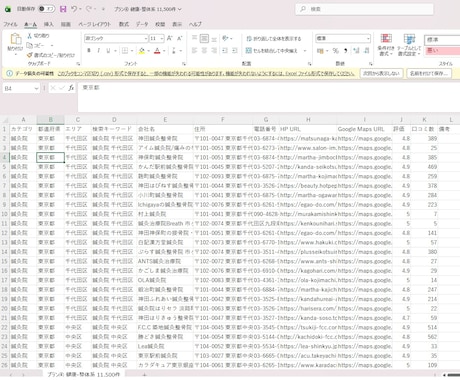The width and height of the screenshot is (460, 380).
Task: Click Wrap Text (折り返して全体を表示する)
Action: coord(274,39)
